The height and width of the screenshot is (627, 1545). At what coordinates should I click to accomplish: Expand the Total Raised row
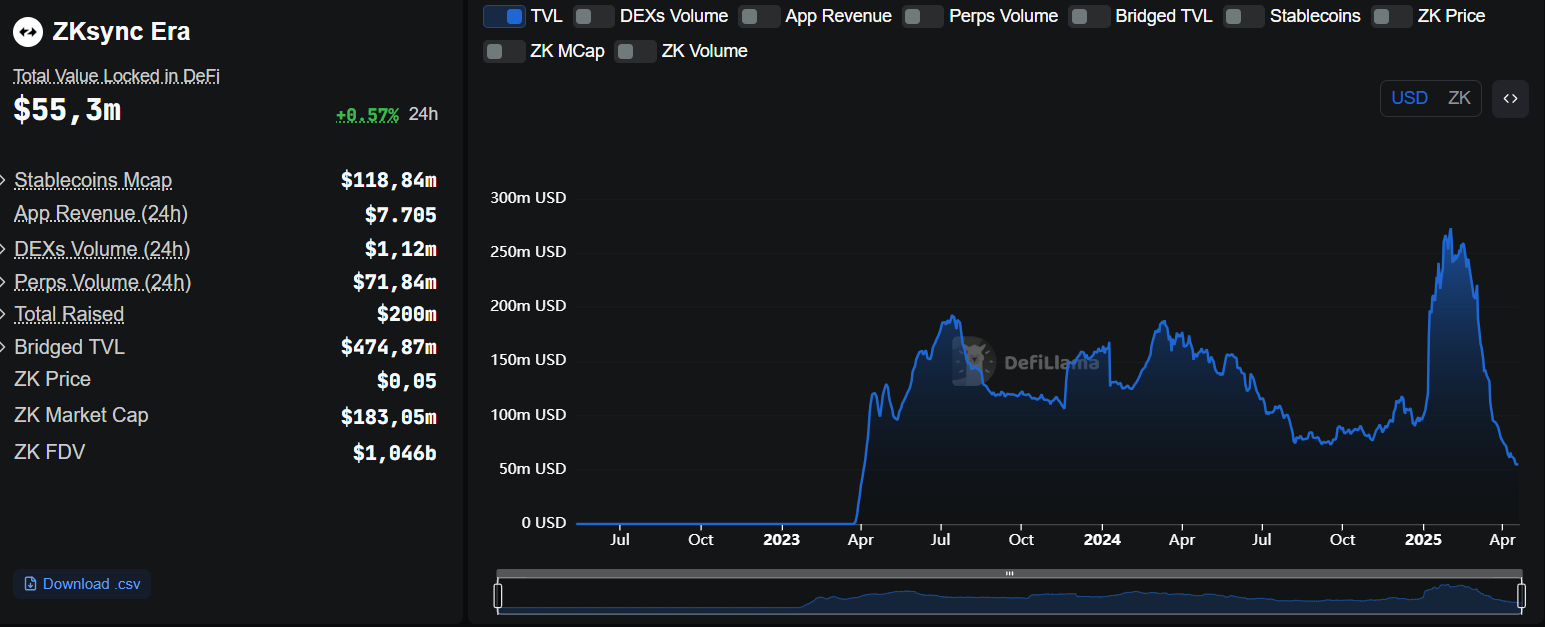[4, 314]
